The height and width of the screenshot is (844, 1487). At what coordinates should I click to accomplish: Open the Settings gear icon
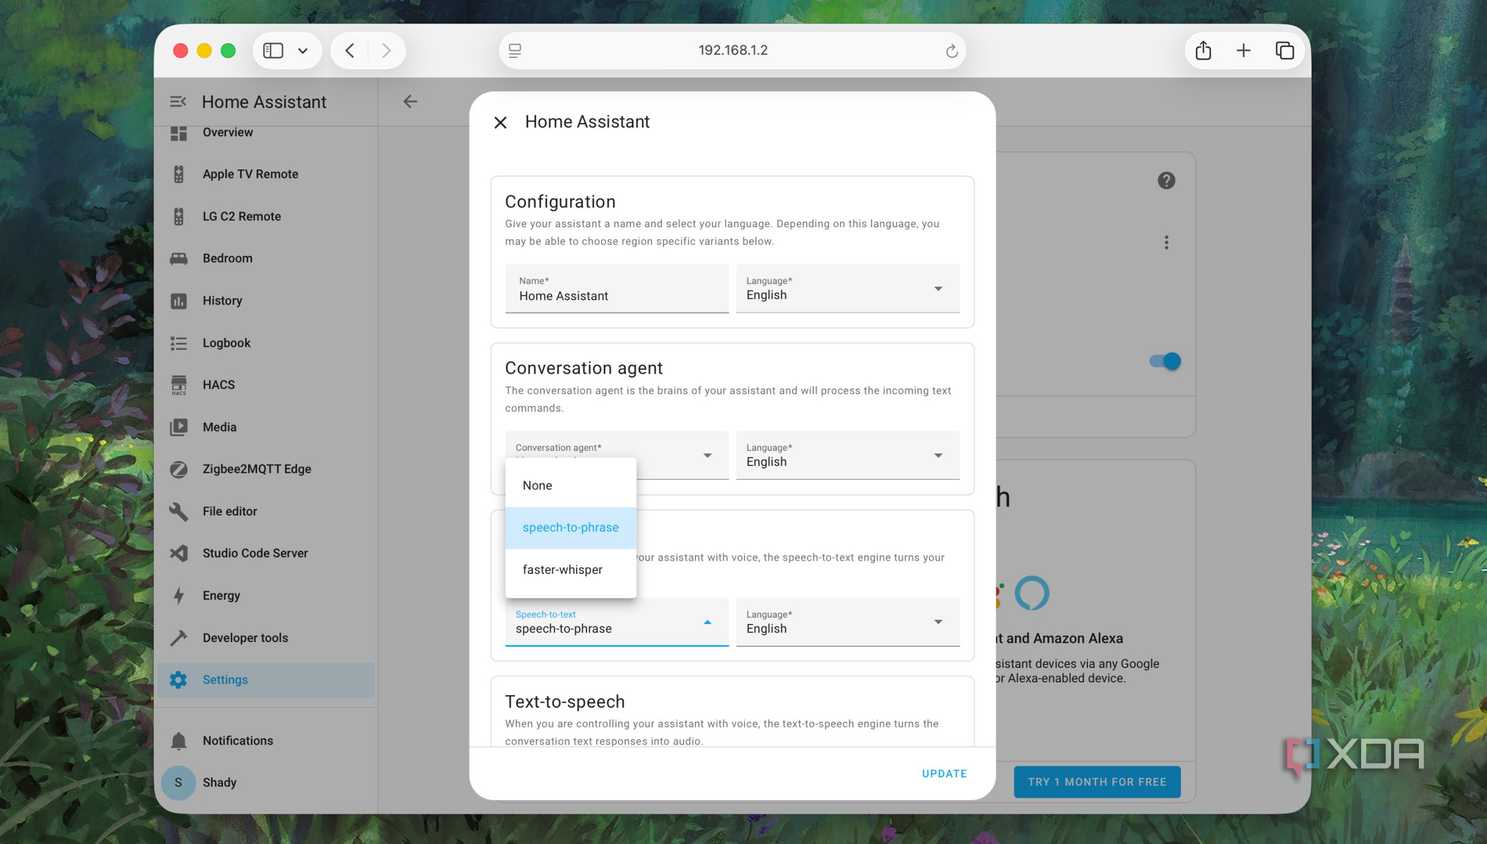(x=179, y=680)
